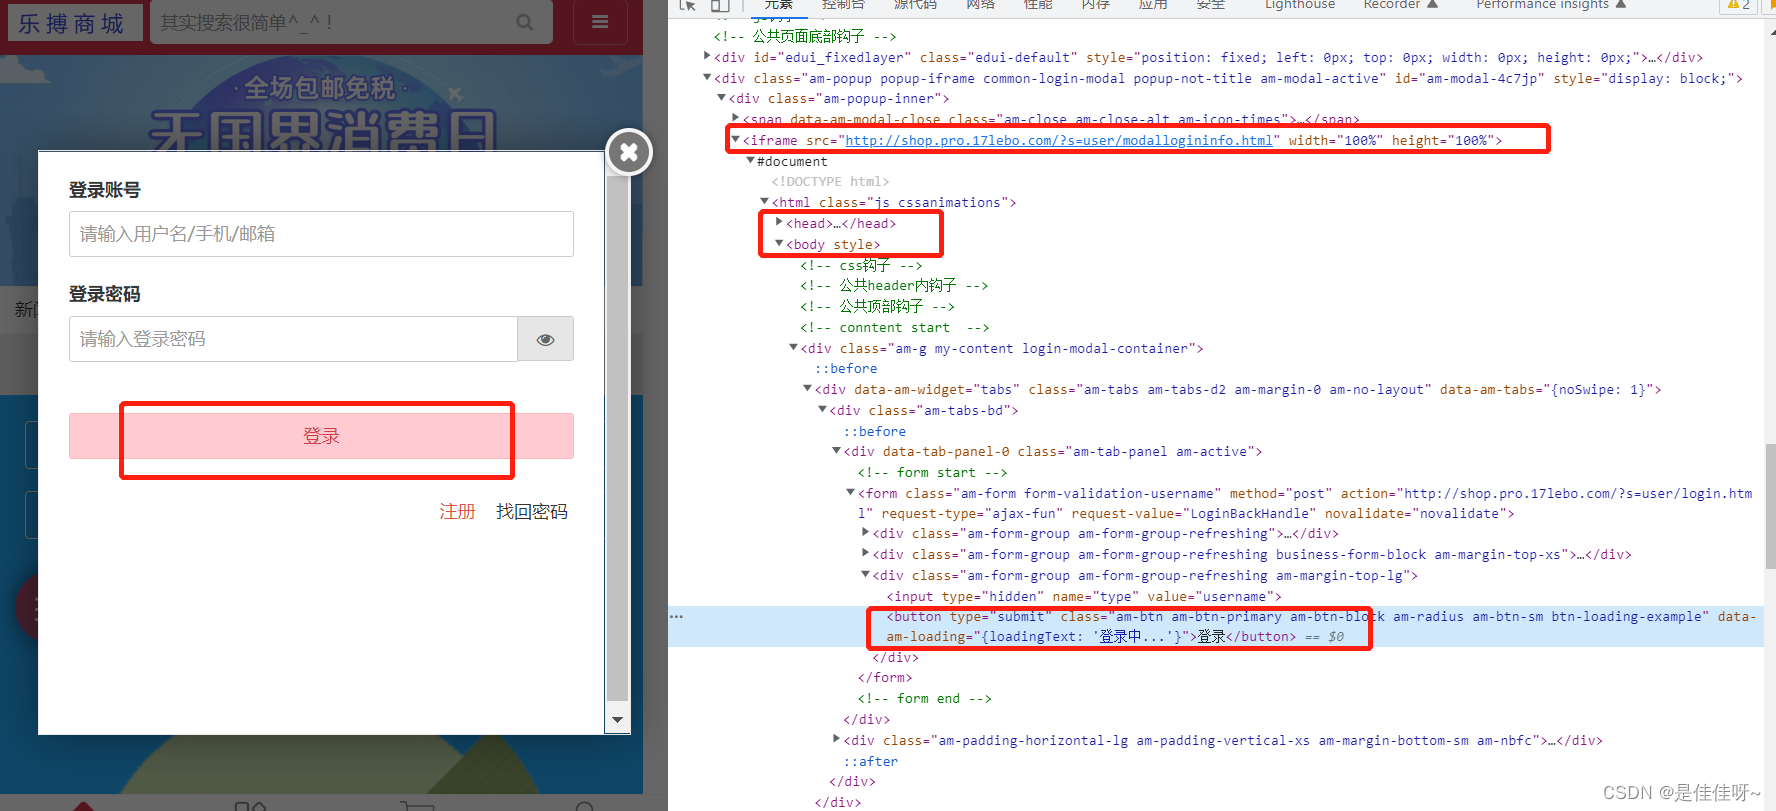Image resolution: width=1776 pixels, height=811 pixels.
Task: Collapse the body style node
Action: click(x=779, y=244)
